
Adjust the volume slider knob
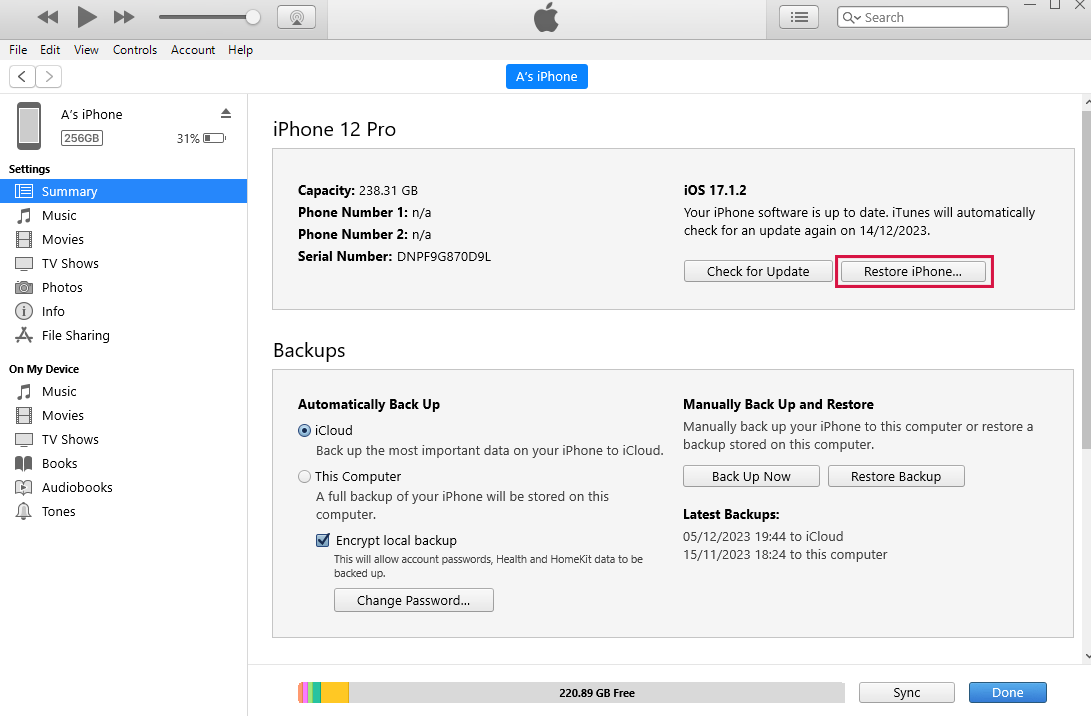[253, 17]
